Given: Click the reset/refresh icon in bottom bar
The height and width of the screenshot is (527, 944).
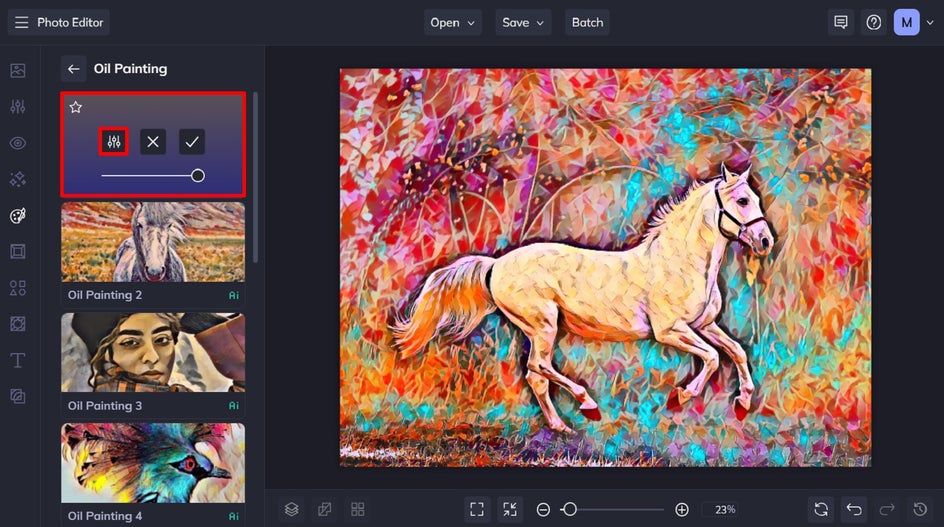Looking at the screenshot, I should 821,510.
